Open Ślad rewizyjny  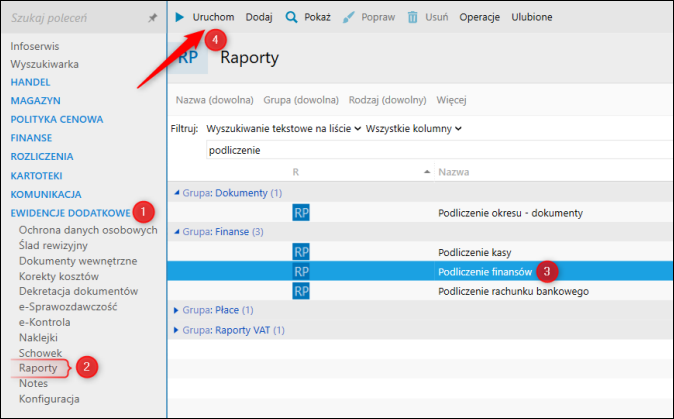click(x=53, y=245)
